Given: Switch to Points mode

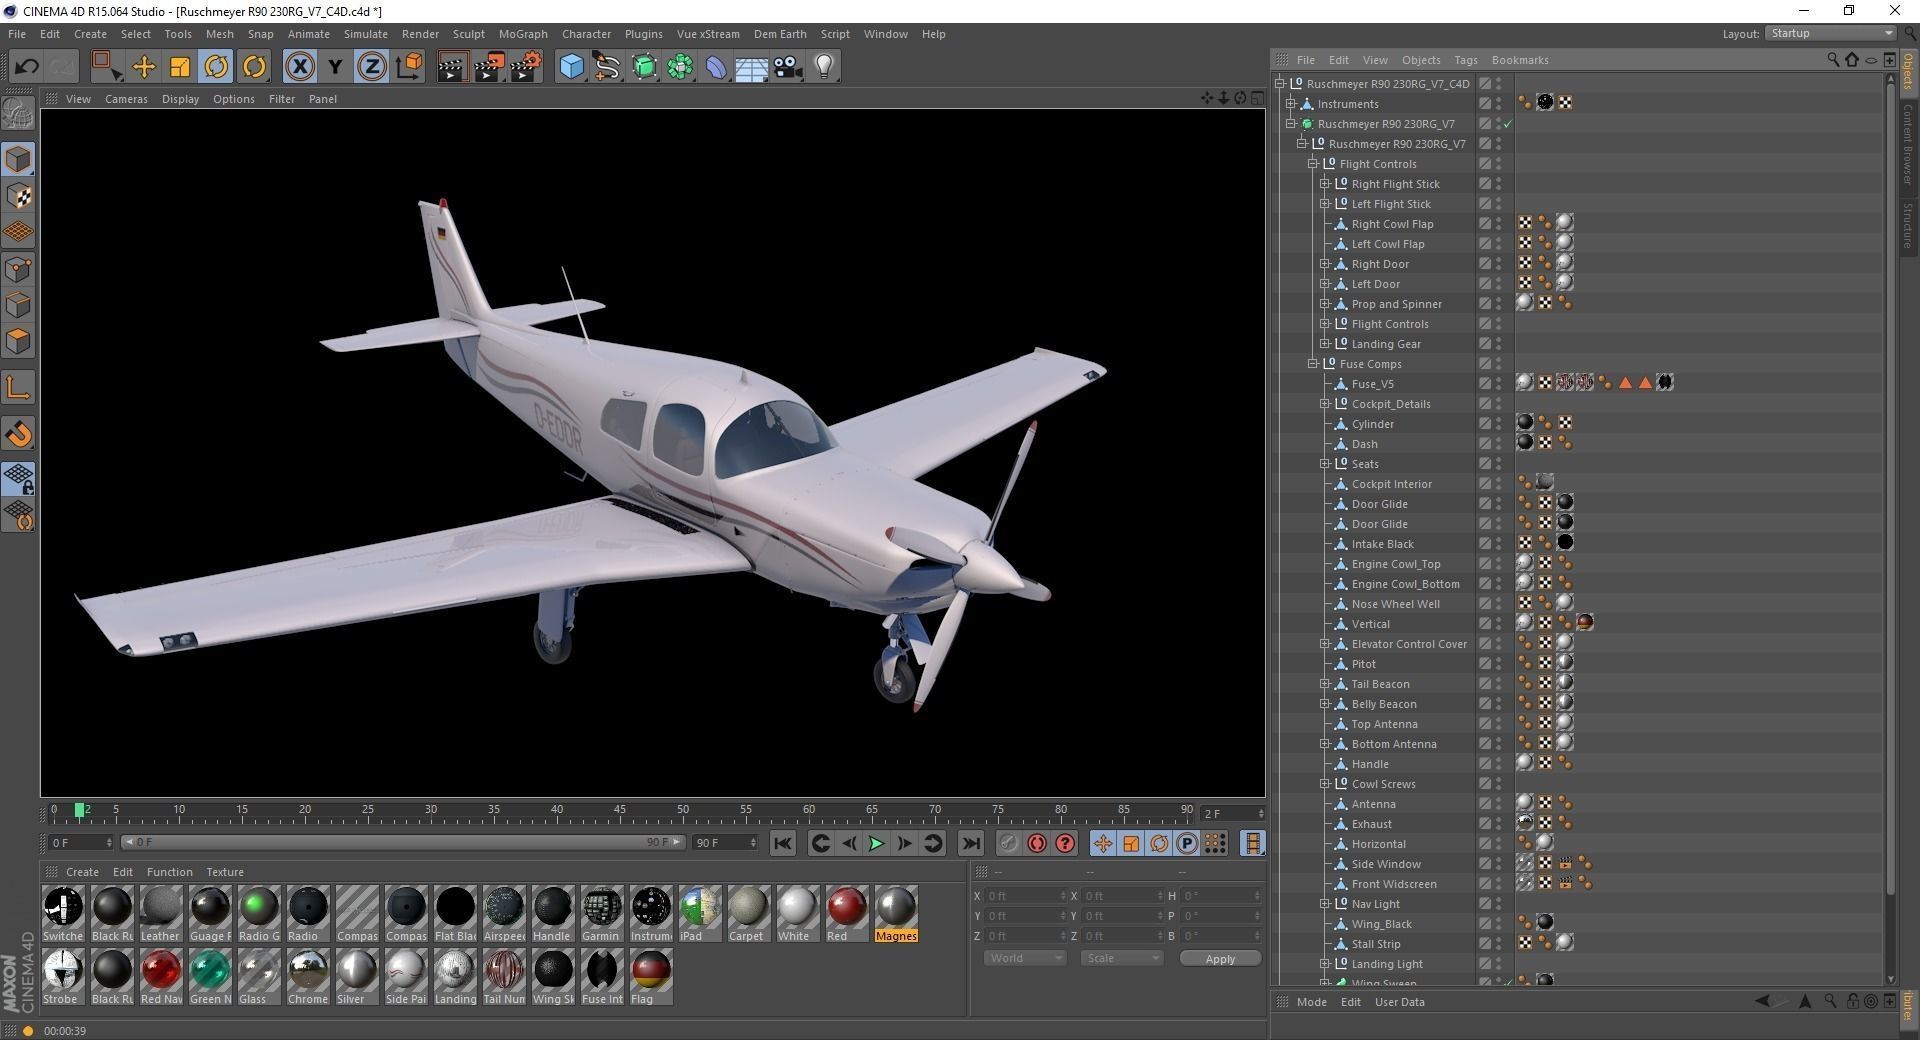Looking at the screenshot, I should [x=18, y=269].
